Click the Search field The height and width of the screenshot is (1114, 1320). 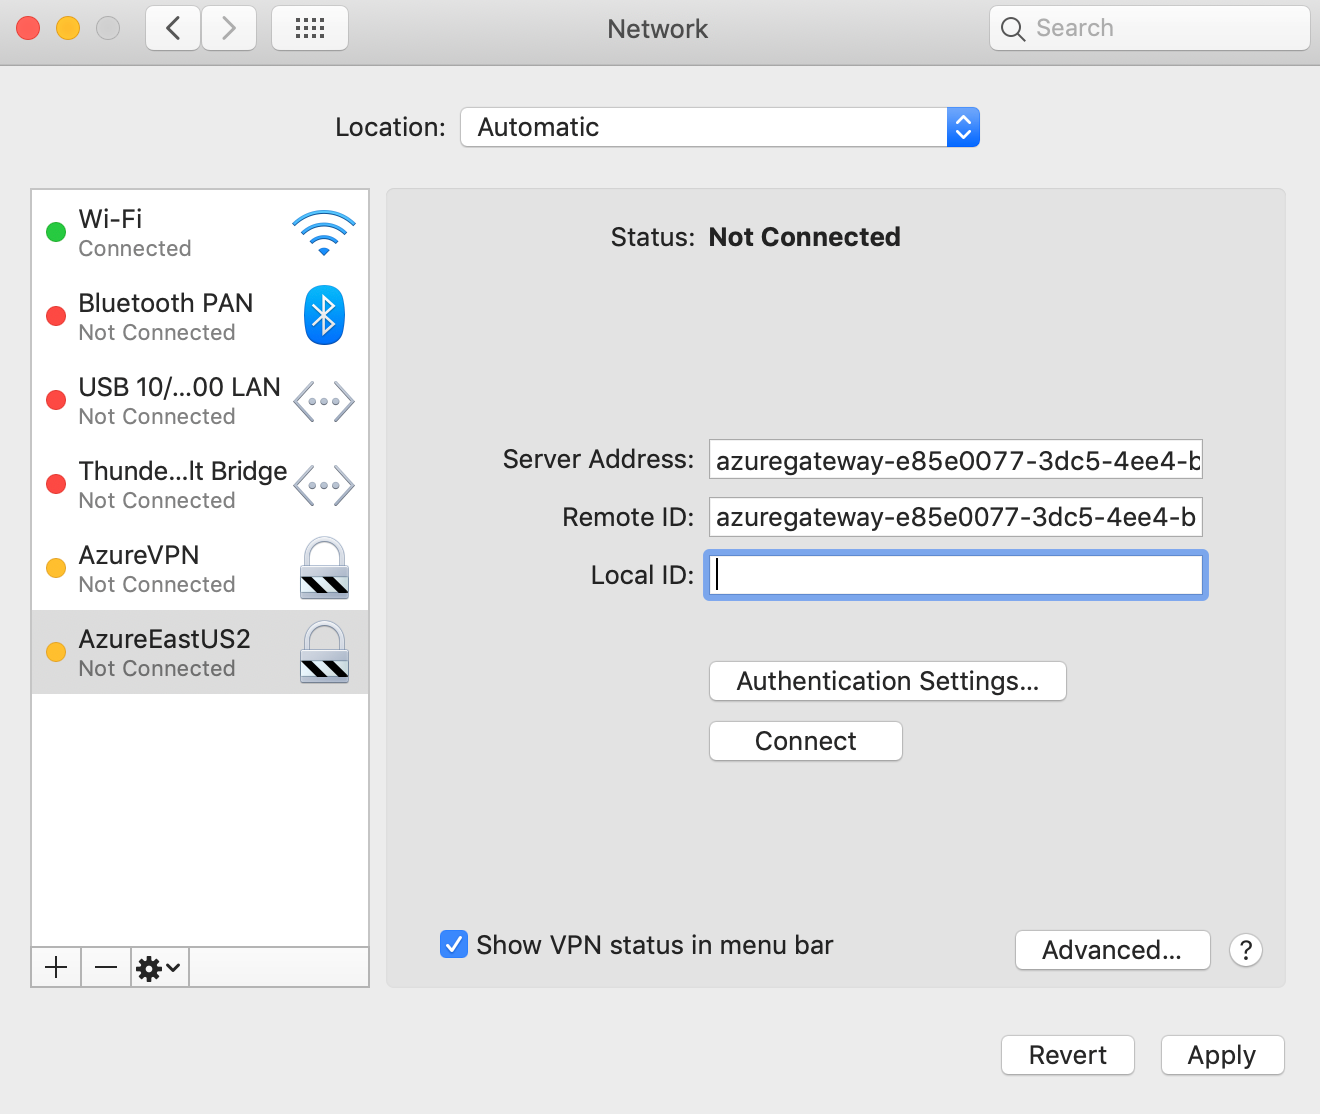tap(1150, 28)
